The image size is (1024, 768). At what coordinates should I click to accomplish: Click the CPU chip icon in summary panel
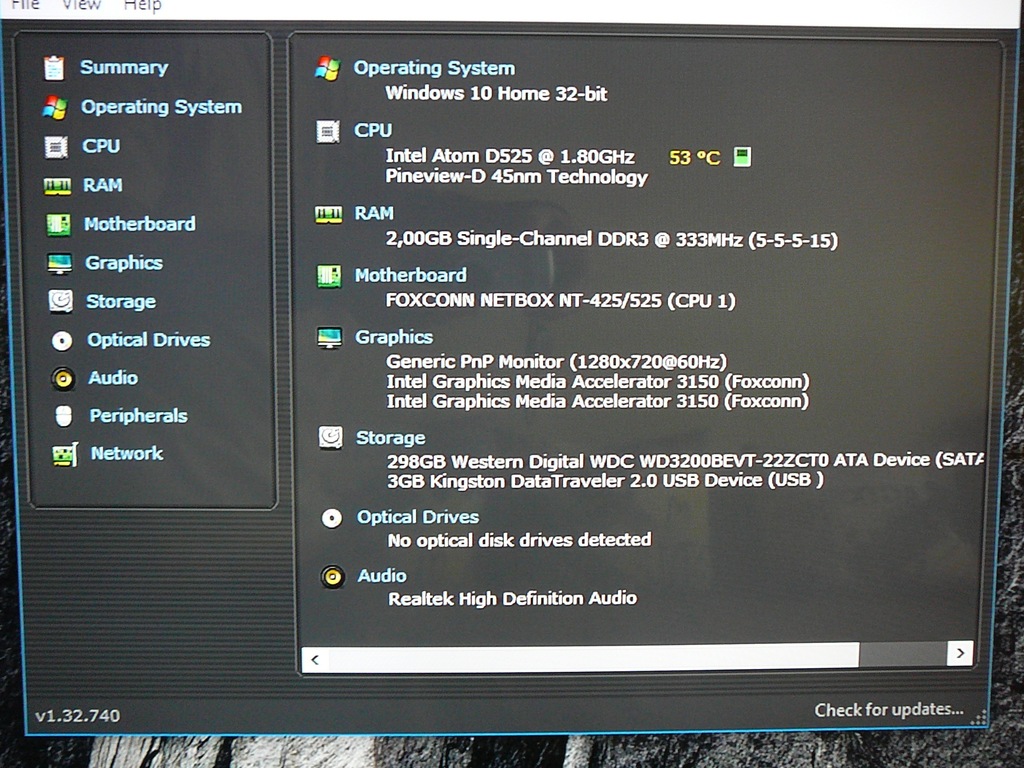tap(328, 131)
